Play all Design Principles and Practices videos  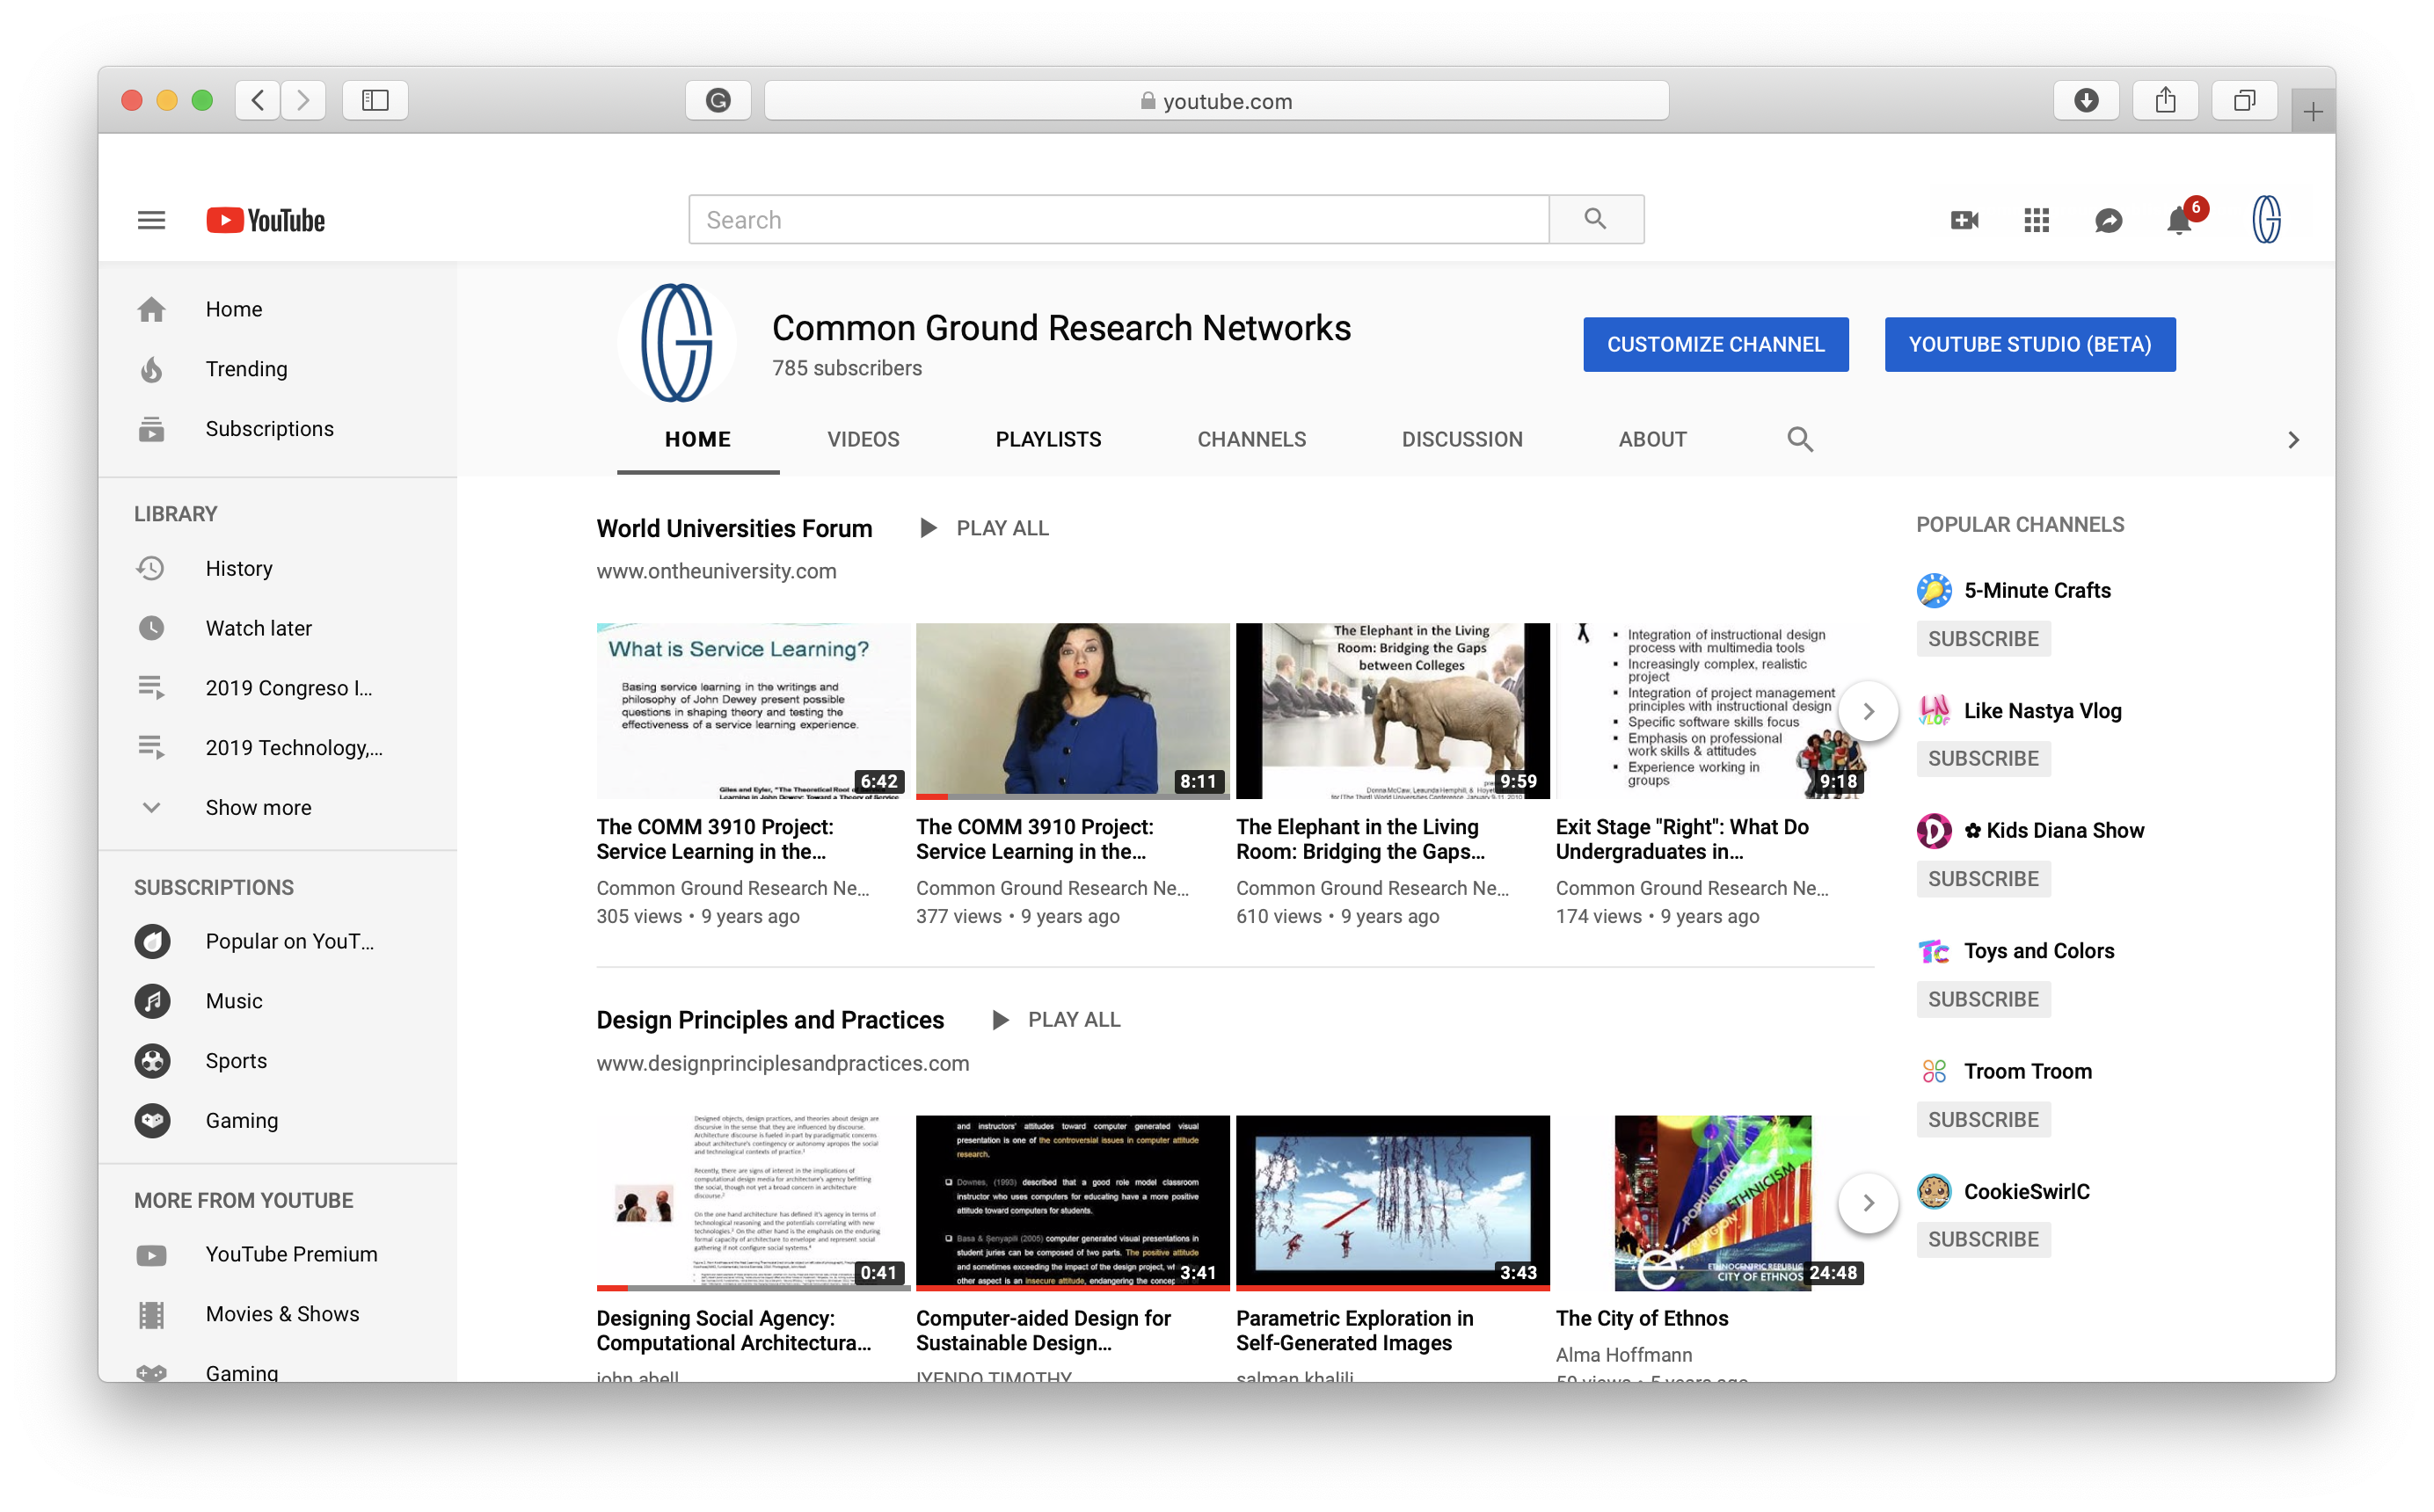click(1056, 1020)
